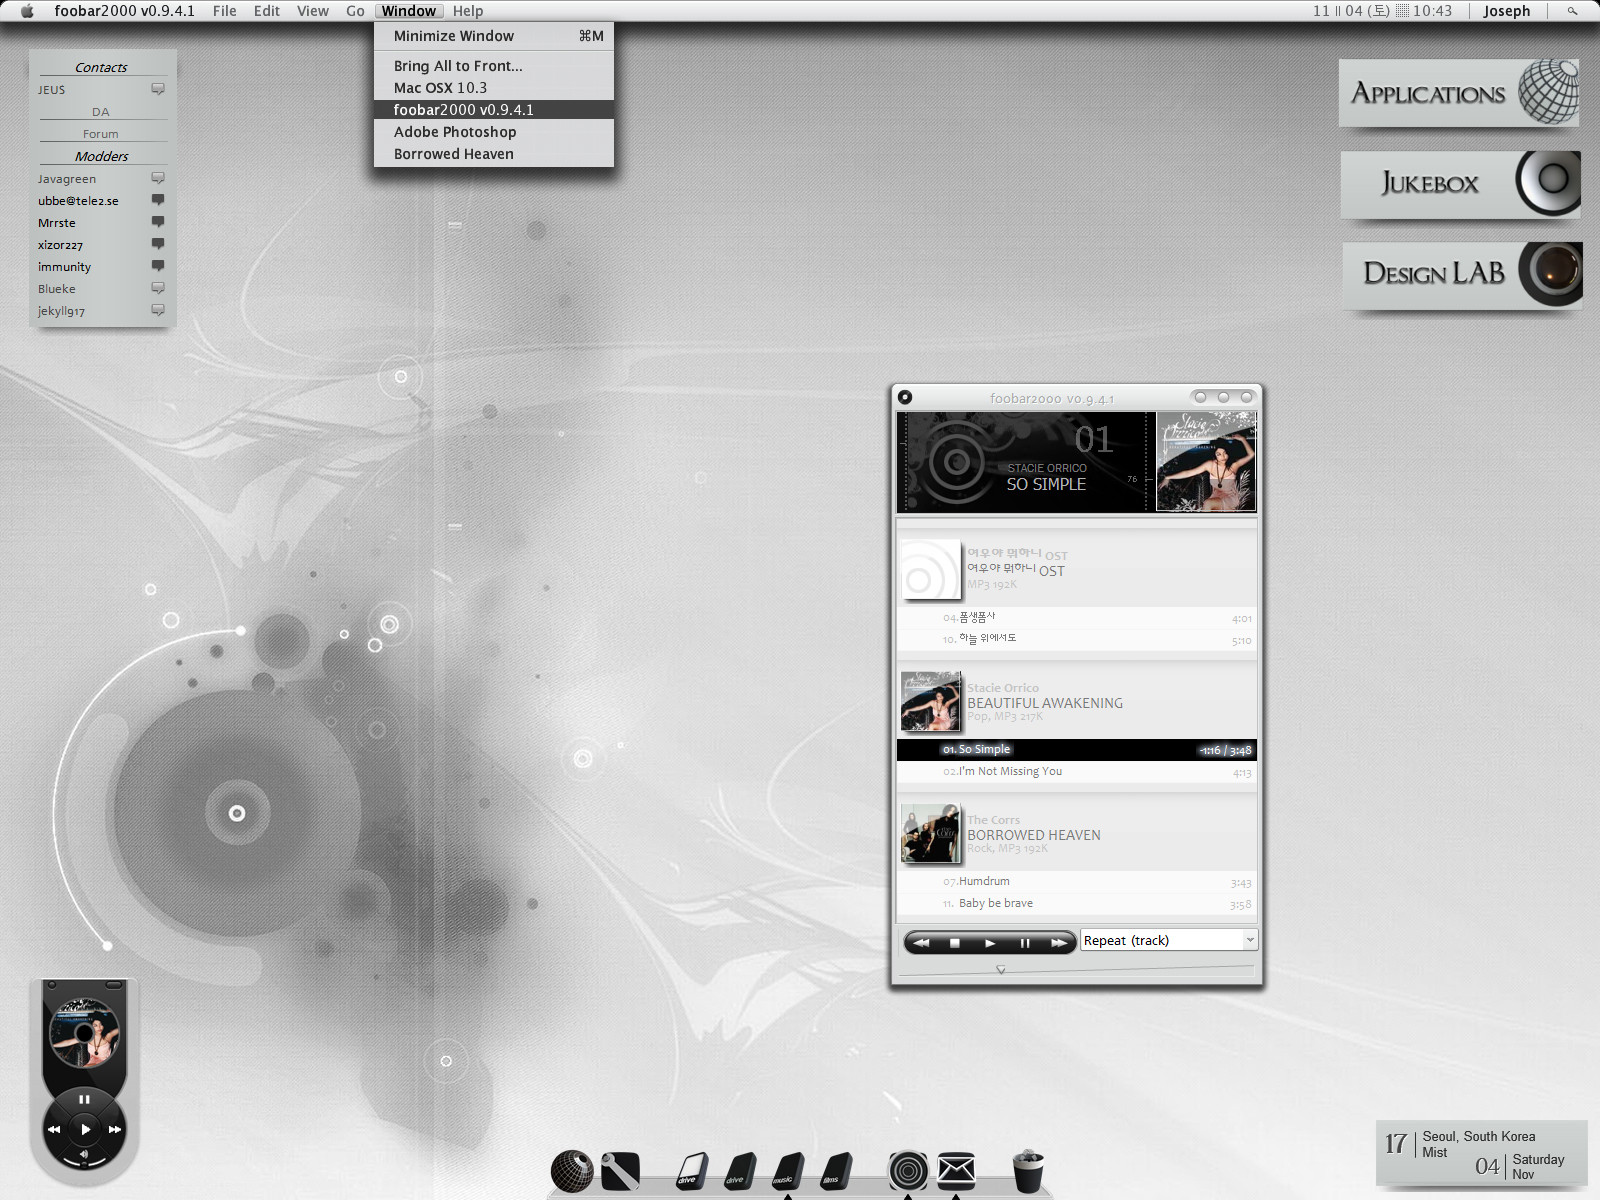Screen dimensions: 1600x1200
Task: Click the Beautiful Awakening album thumbnail
Action: (930, 701)
